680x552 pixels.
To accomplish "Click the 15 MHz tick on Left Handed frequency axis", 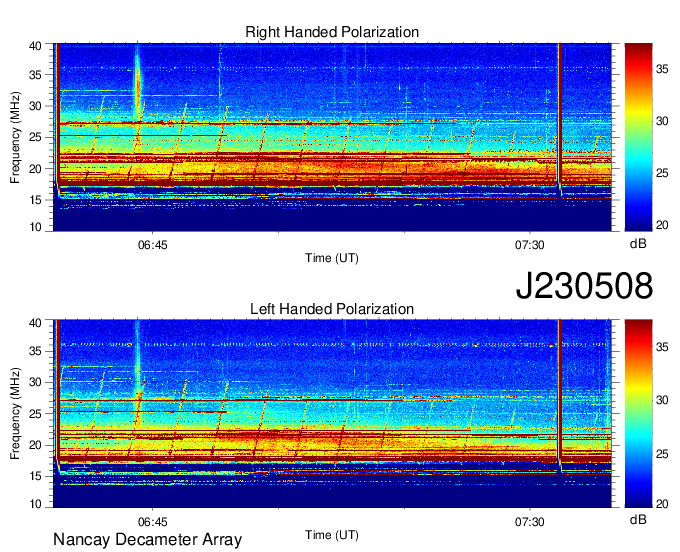I will tap(35, 476).
